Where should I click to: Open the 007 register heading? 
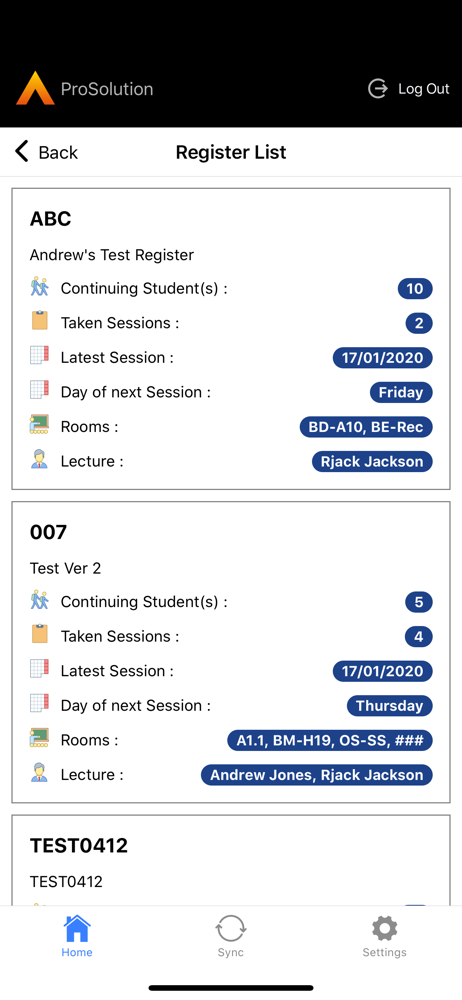[x=48, y=532]
